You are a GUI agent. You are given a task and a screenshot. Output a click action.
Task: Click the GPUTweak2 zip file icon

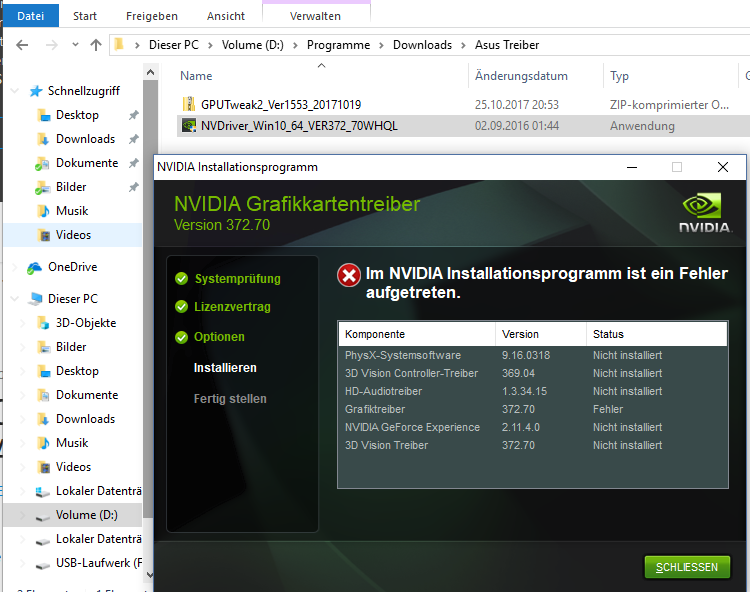click(189, 104)
